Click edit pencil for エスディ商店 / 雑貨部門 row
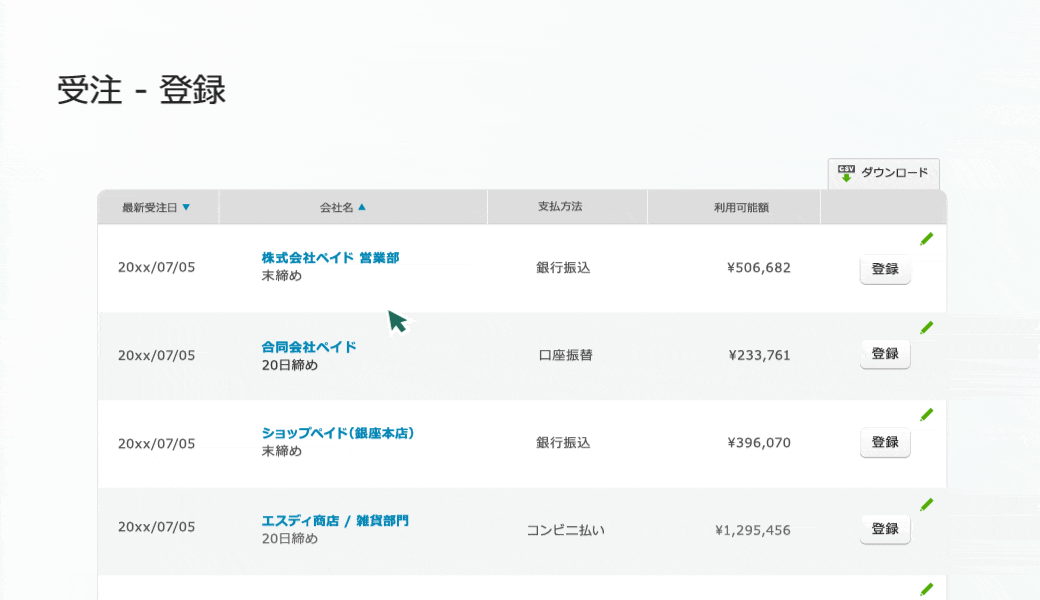 pyautogui.click(x=926, y=504)
